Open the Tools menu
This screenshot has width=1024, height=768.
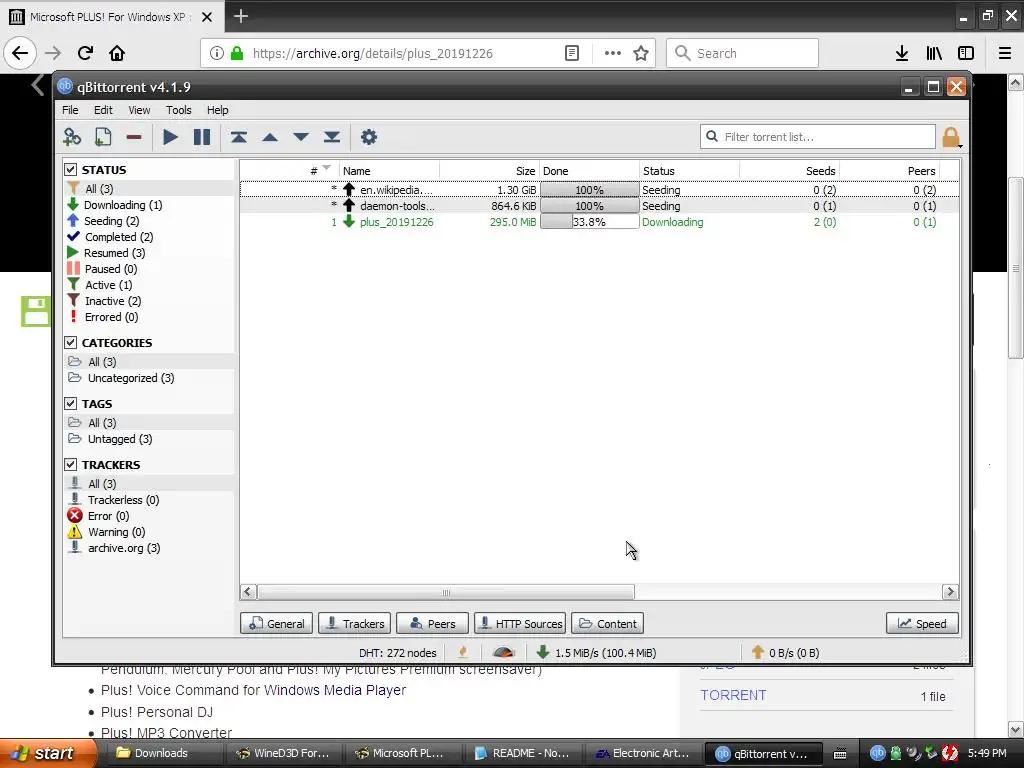tap(178, 110)
